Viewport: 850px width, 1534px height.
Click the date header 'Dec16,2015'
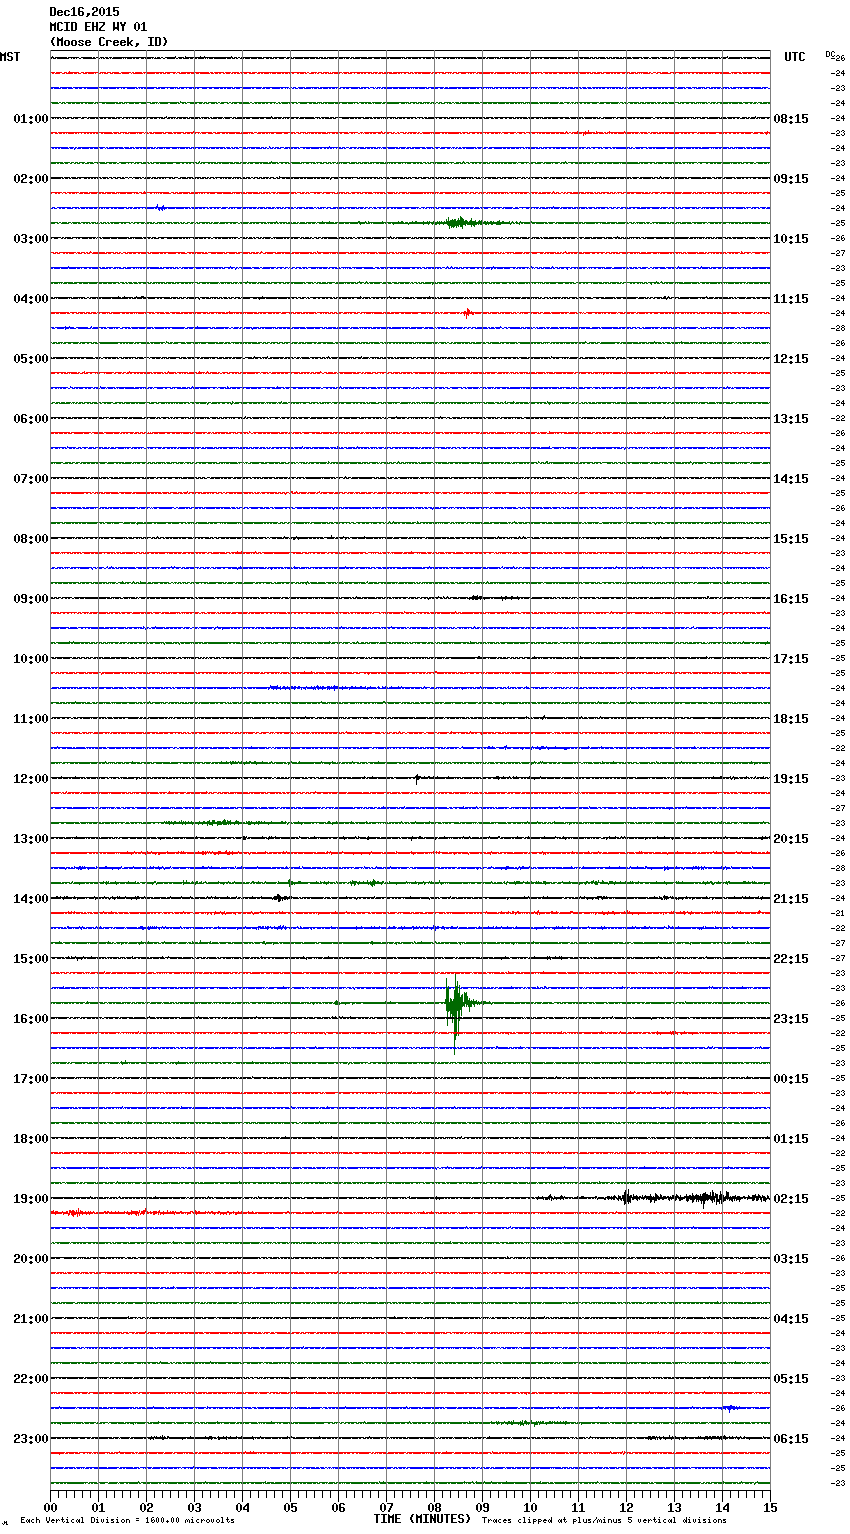click(x=84, y=12)
